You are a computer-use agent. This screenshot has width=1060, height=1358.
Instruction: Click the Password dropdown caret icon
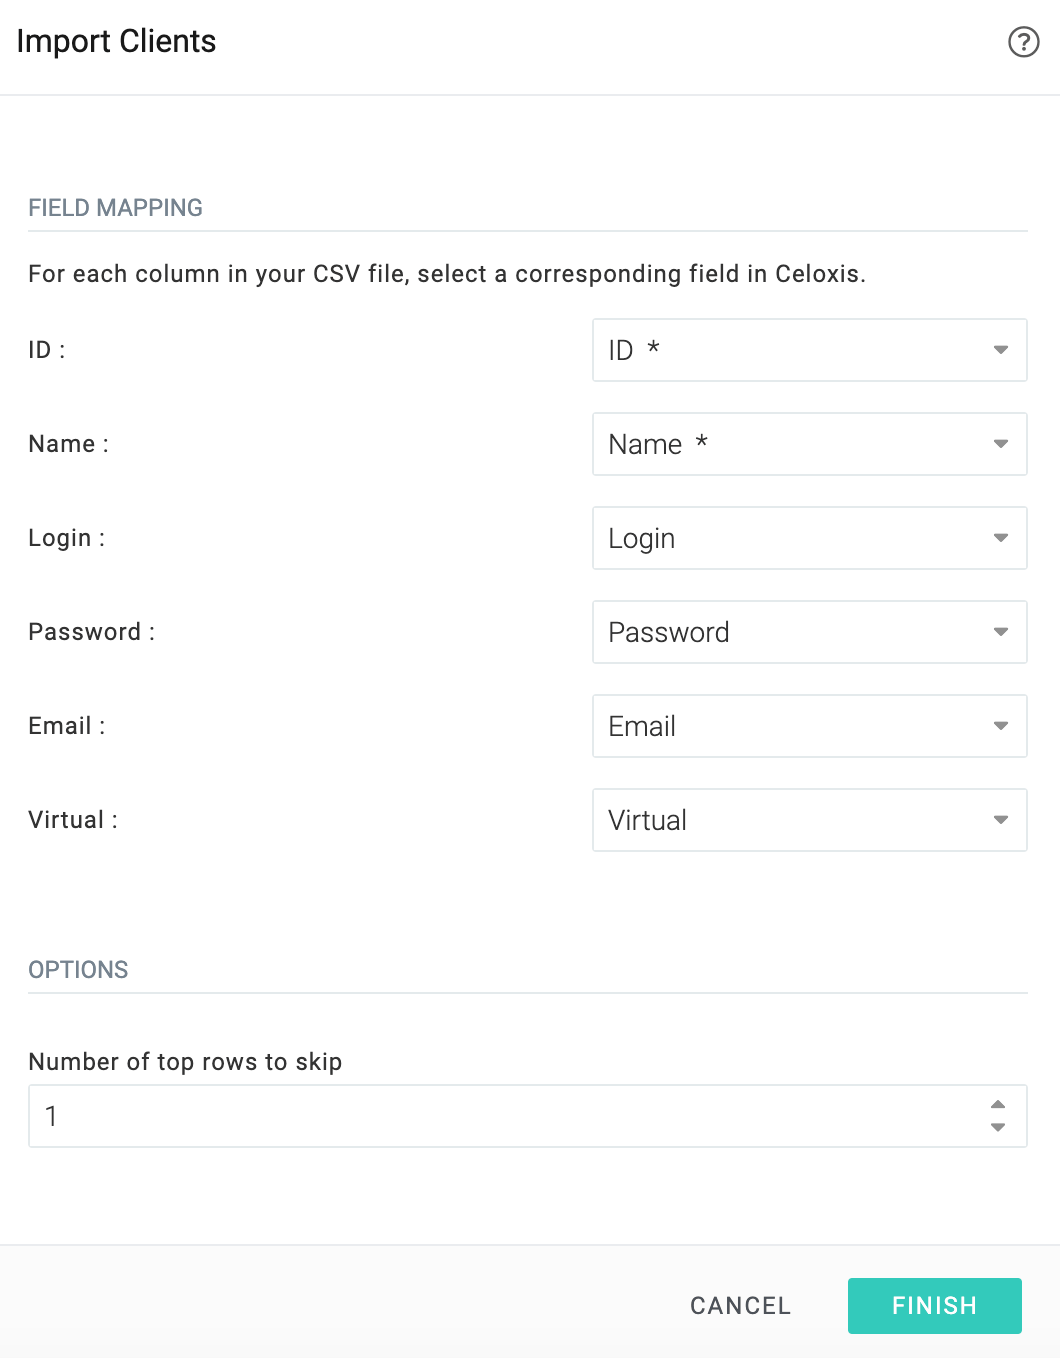tap(1000, 632)
